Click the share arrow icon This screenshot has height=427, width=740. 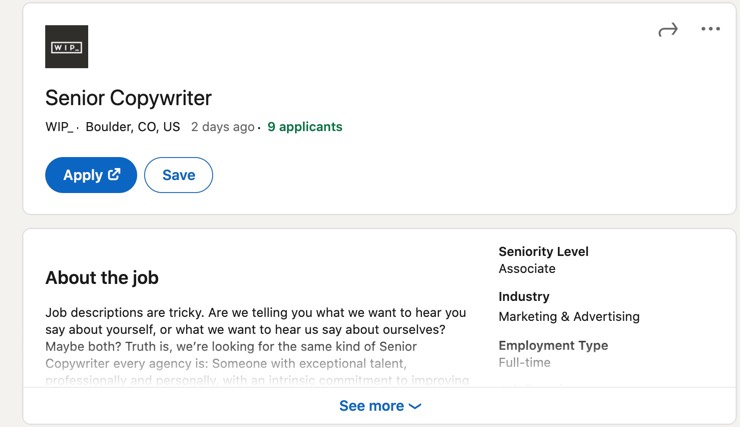(668, 30)
